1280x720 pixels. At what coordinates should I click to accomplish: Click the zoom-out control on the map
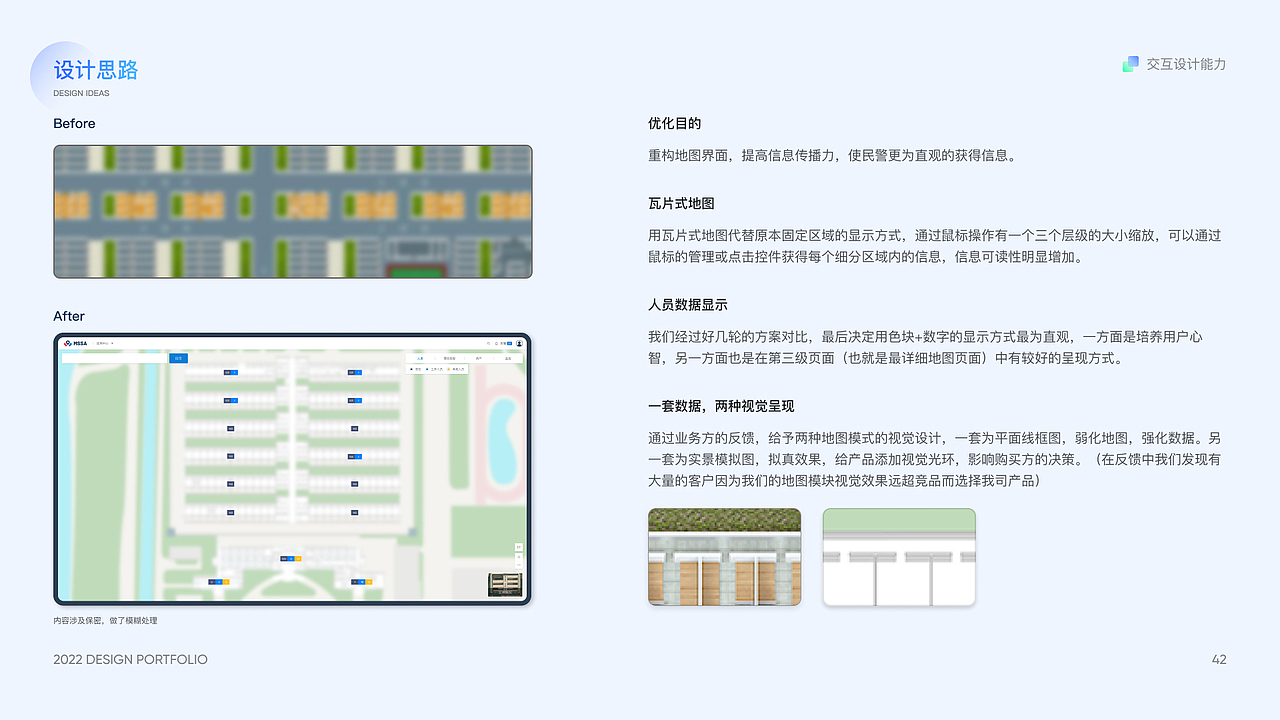[519, 565]
